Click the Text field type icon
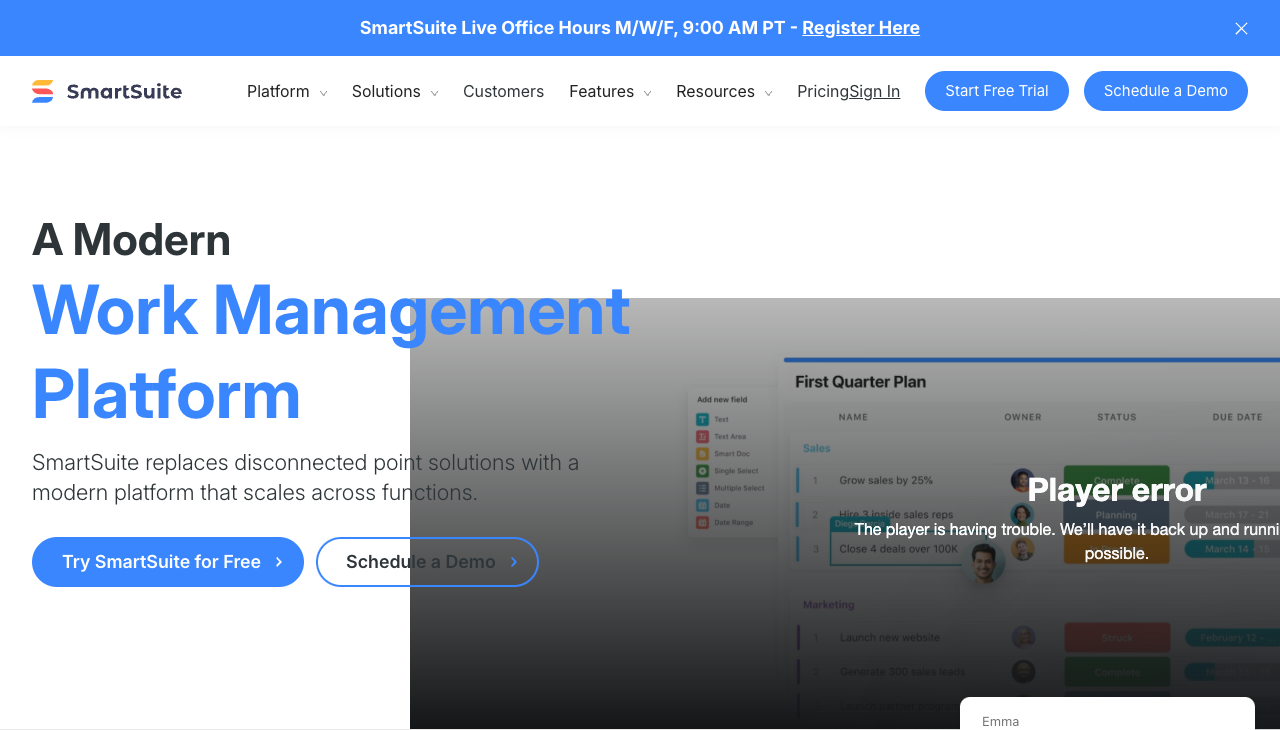This screenshot has width=1280, height=730. point(702,420)
